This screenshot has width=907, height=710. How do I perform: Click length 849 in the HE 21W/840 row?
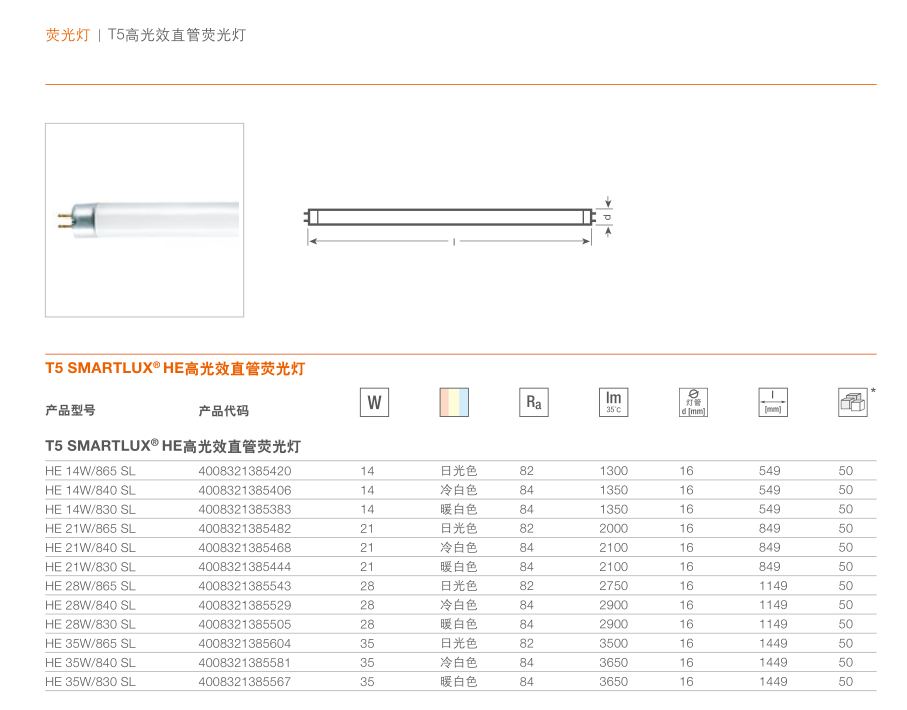[x=770, y=547]
